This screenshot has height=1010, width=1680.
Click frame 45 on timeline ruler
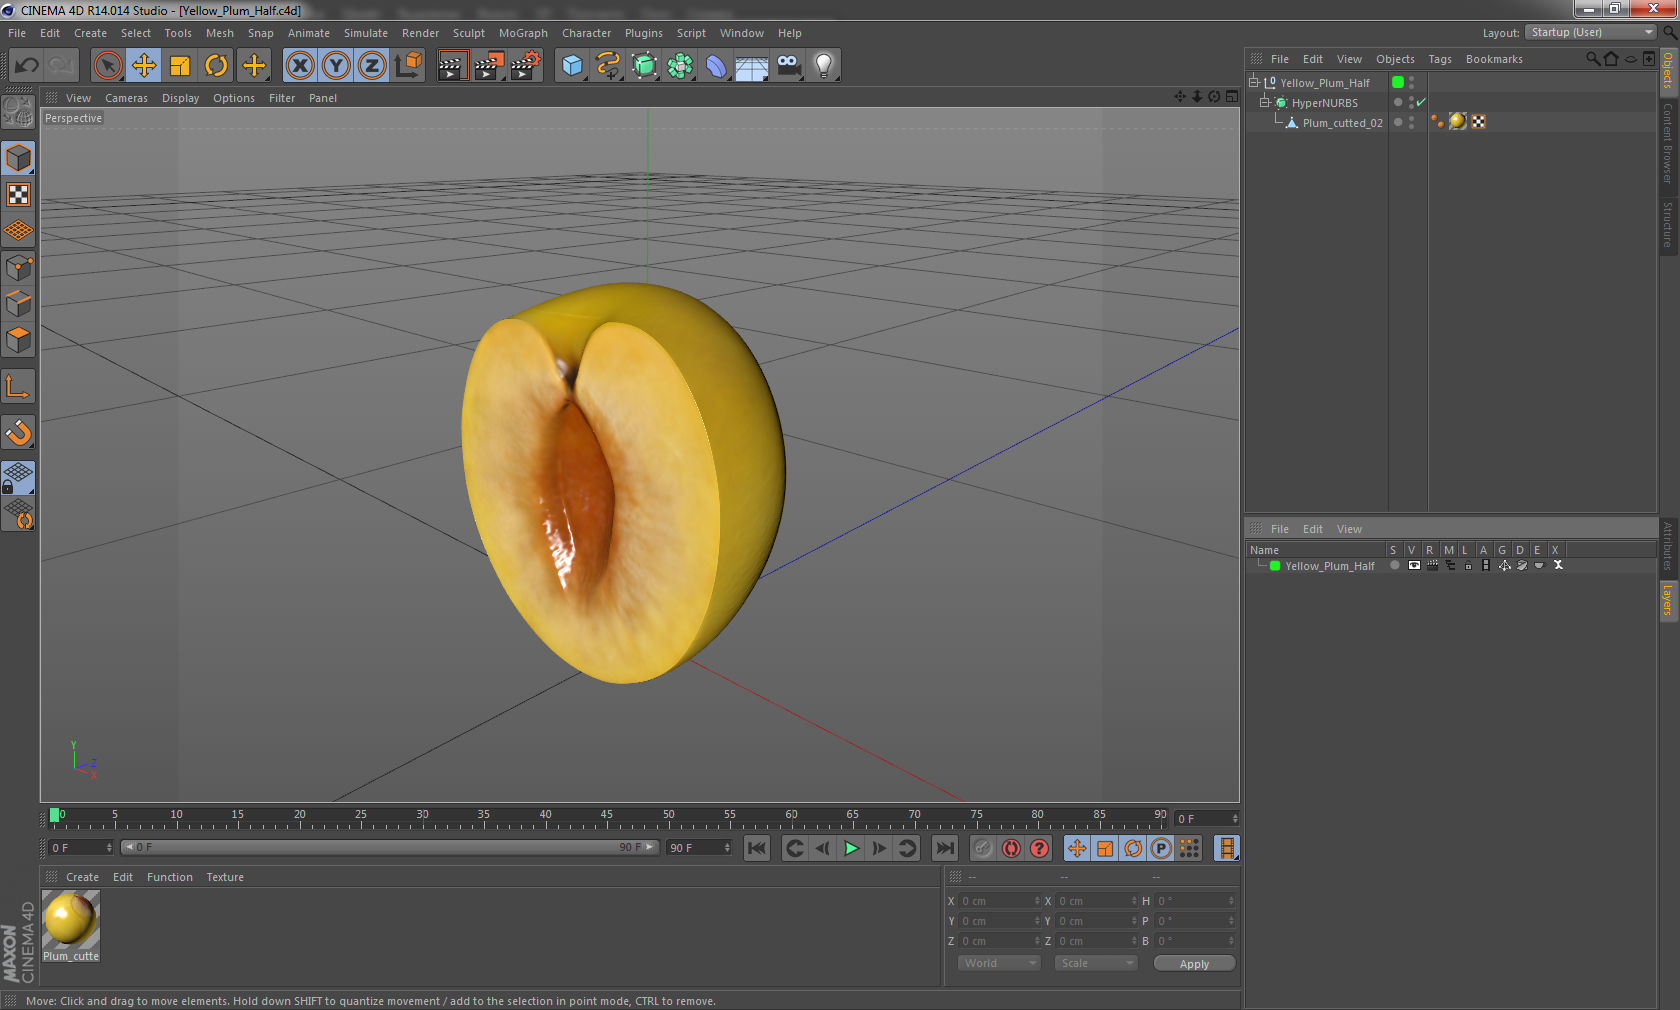click(606, 814)
